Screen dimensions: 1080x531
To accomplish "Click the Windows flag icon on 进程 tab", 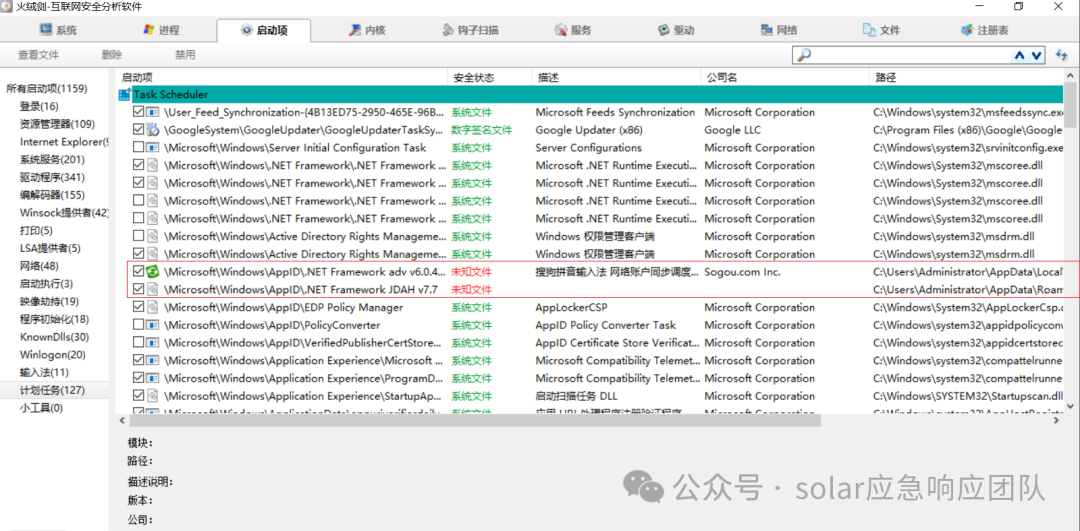I will [x=148, y=30].
